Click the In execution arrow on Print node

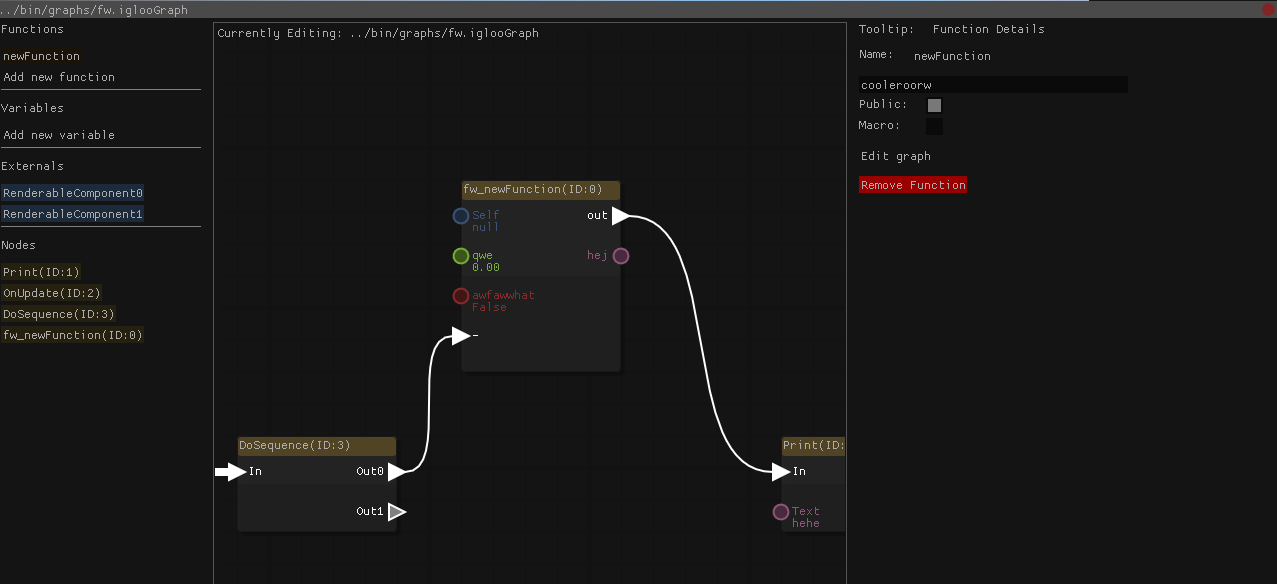point(781,472)
